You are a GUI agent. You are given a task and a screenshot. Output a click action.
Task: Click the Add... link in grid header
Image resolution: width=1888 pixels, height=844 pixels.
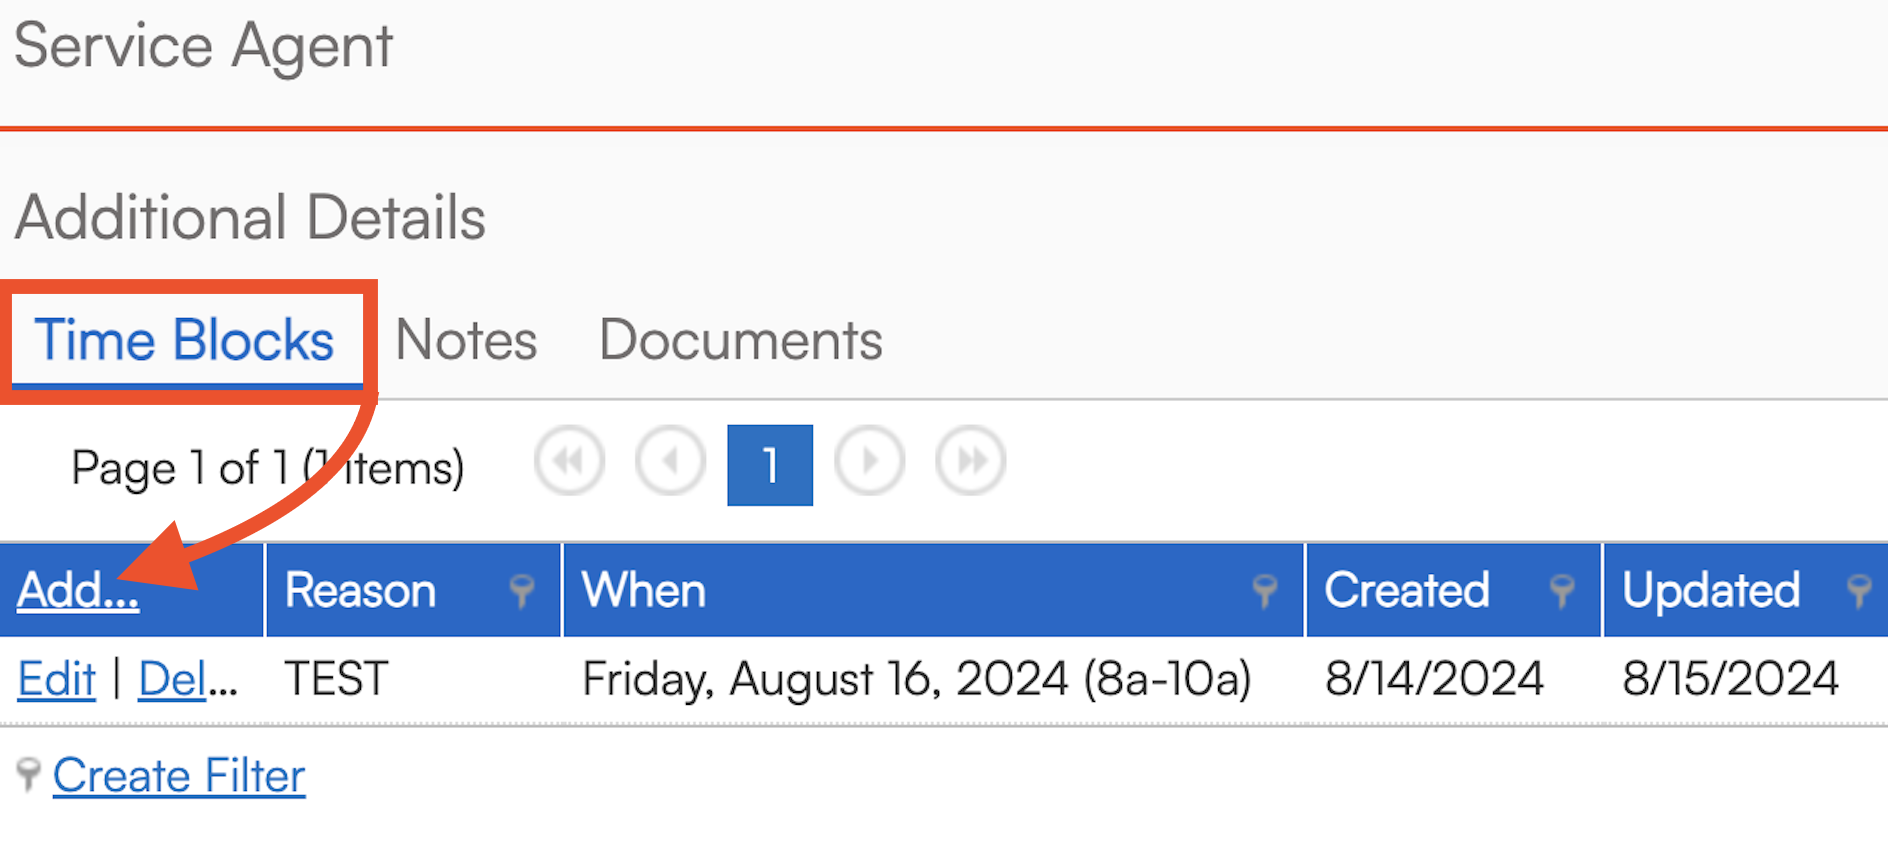[78, 590]
